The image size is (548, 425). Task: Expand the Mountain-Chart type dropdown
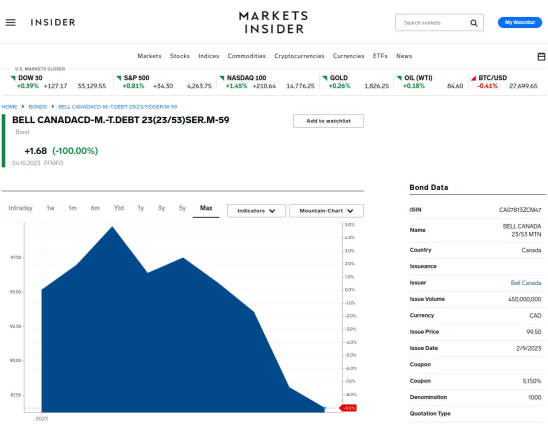pos(326,211)
